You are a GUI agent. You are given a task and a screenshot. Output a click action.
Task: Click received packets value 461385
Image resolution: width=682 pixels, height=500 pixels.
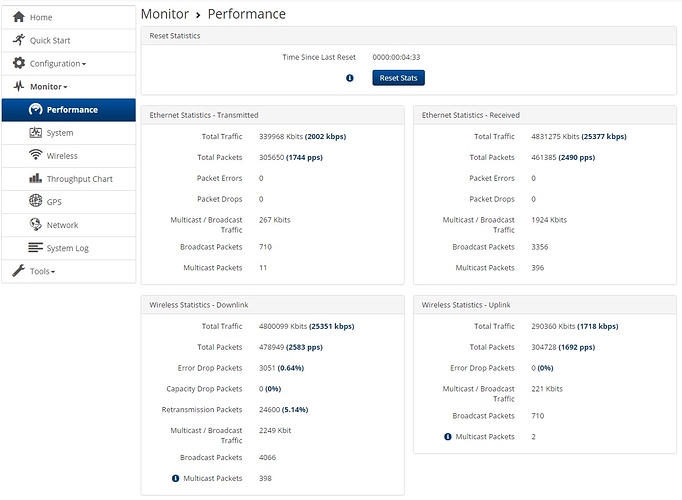[544, 157]
